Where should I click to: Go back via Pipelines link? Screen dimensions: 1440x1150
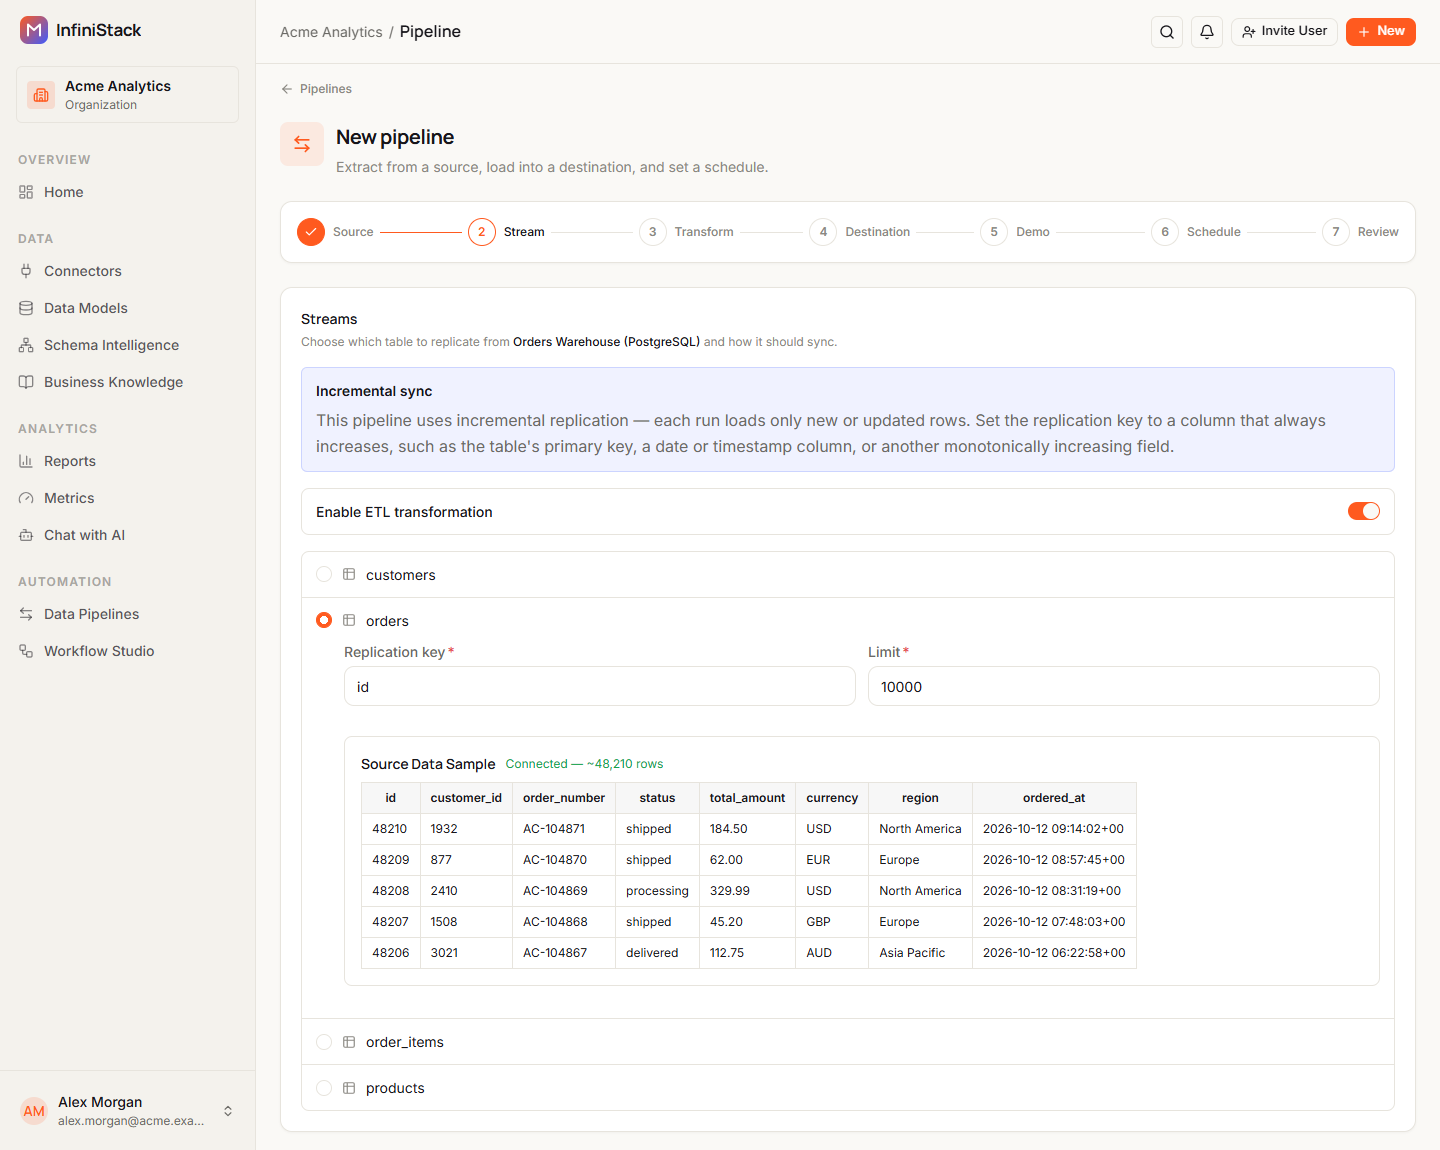(x=316, y=89)
